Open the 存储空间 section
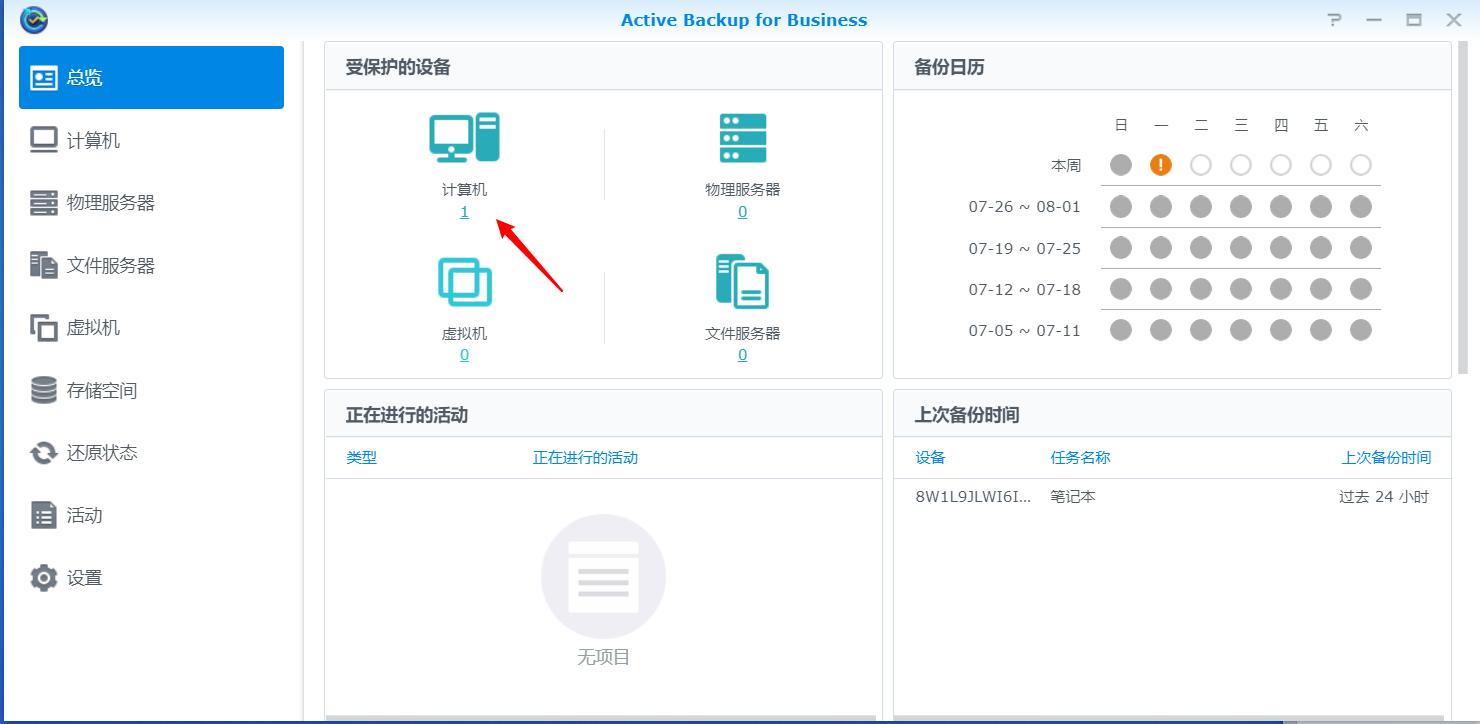This screenshot has height=724, width=1480. [151, 390]
